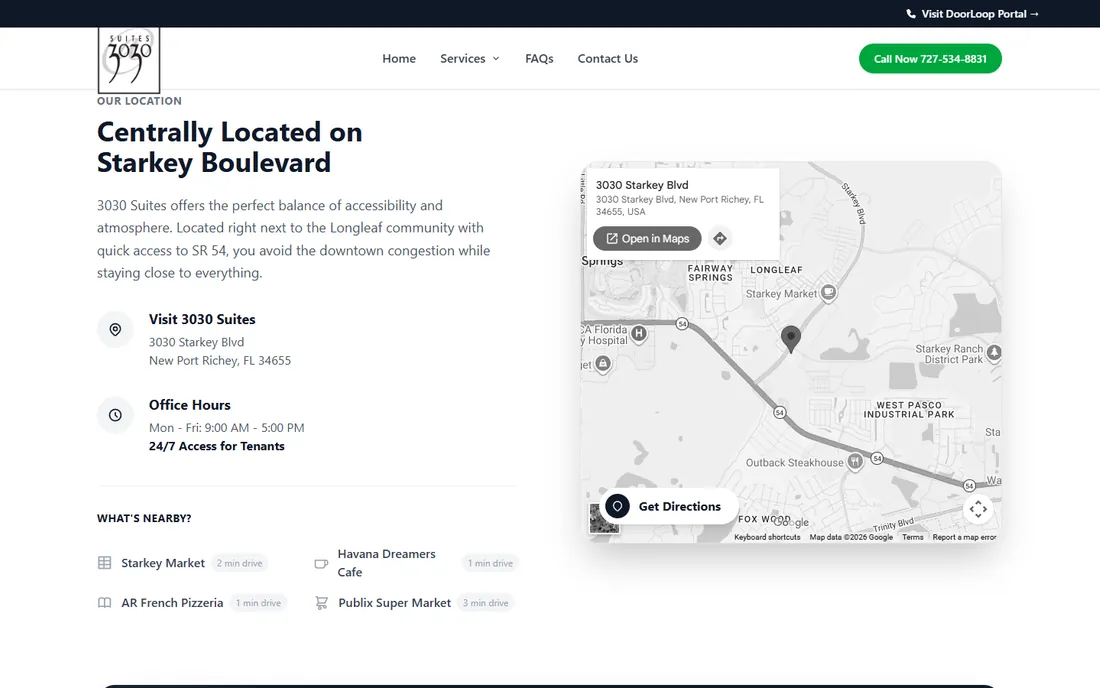Click the 3 min drive badge for Publix
Viewport: 1100px width, 688px height.
[x=485, y=603]
